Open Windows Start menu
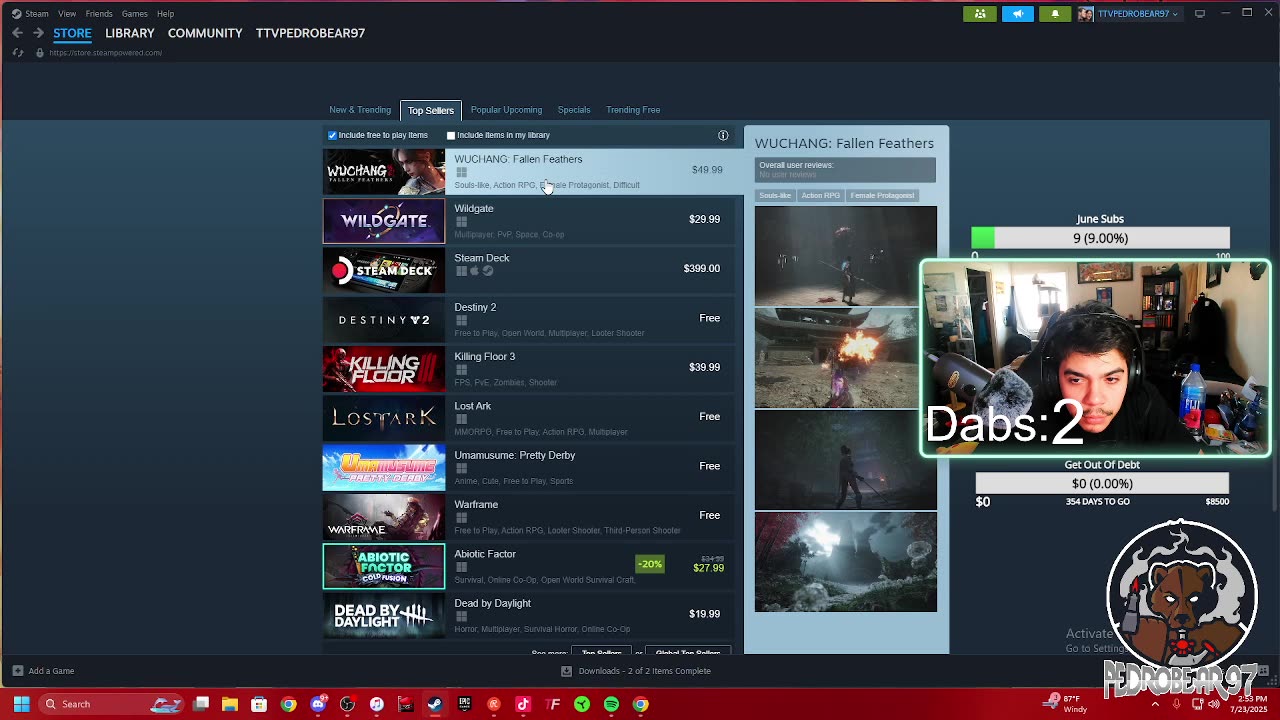 coord(21,704)
